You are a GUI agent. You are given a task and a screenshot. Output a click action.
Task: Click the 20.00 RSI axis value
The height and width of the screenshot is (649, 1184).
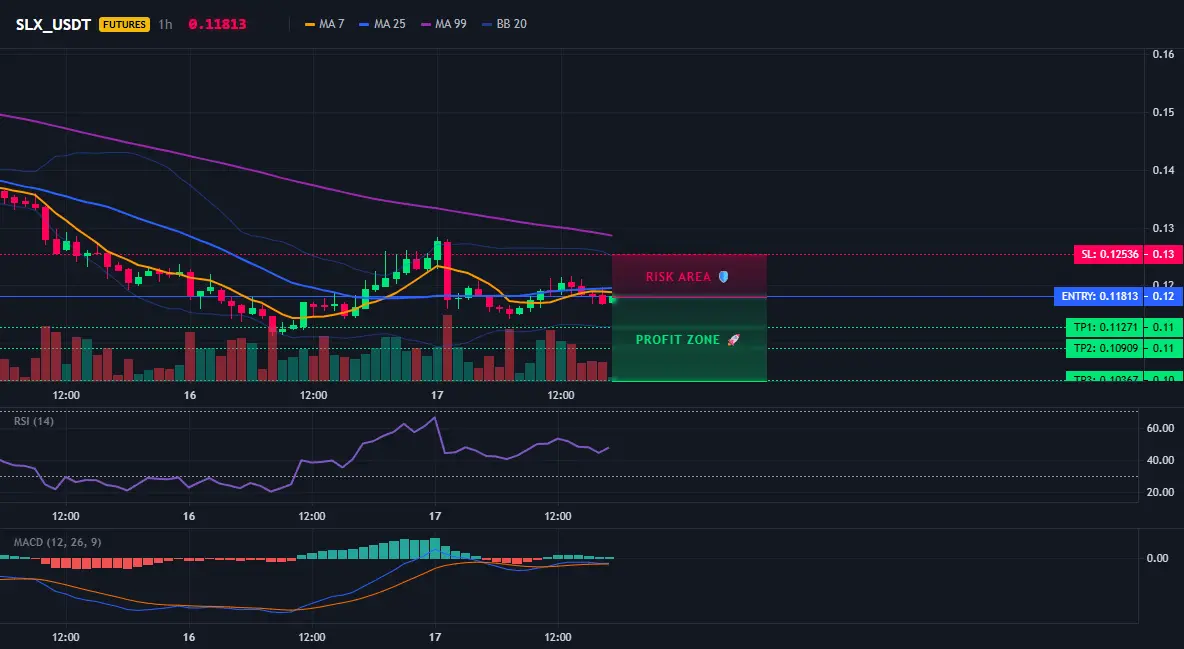(1160, 493)
